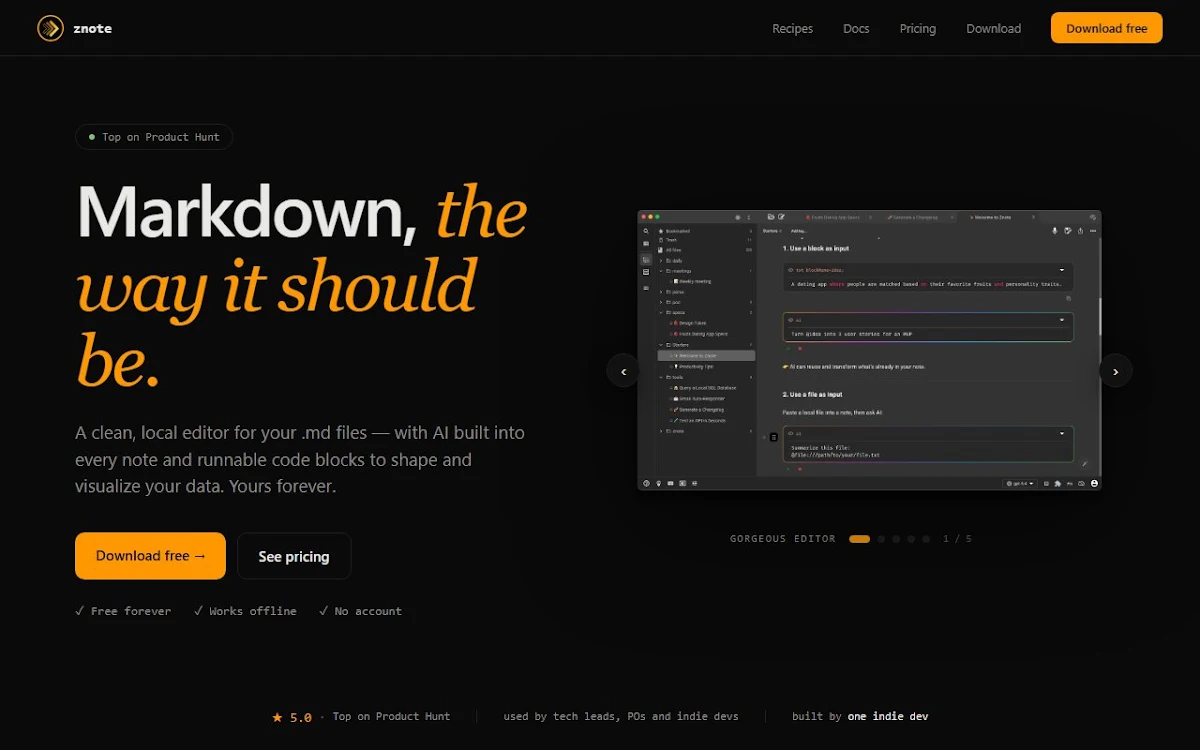This screenshot has height=750, width=1200.
Task: Select the active first carousel dot
Action: tap(859, 539)
